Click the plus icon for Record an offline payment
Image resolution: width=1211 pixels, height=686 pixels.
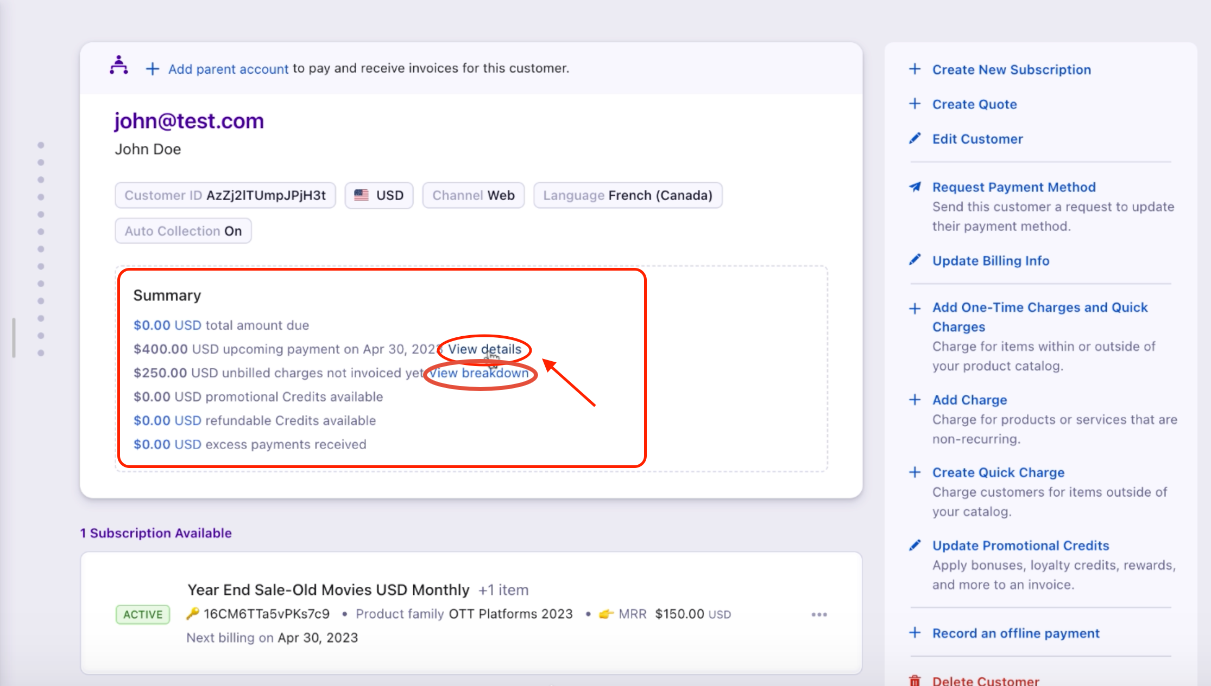coord(914,633)
